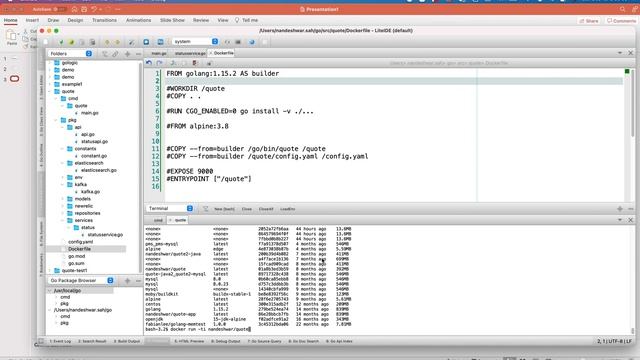Click the CloseAll button in Terminal toolbar
Screen dimensions: 640x360
click(266, 209)
